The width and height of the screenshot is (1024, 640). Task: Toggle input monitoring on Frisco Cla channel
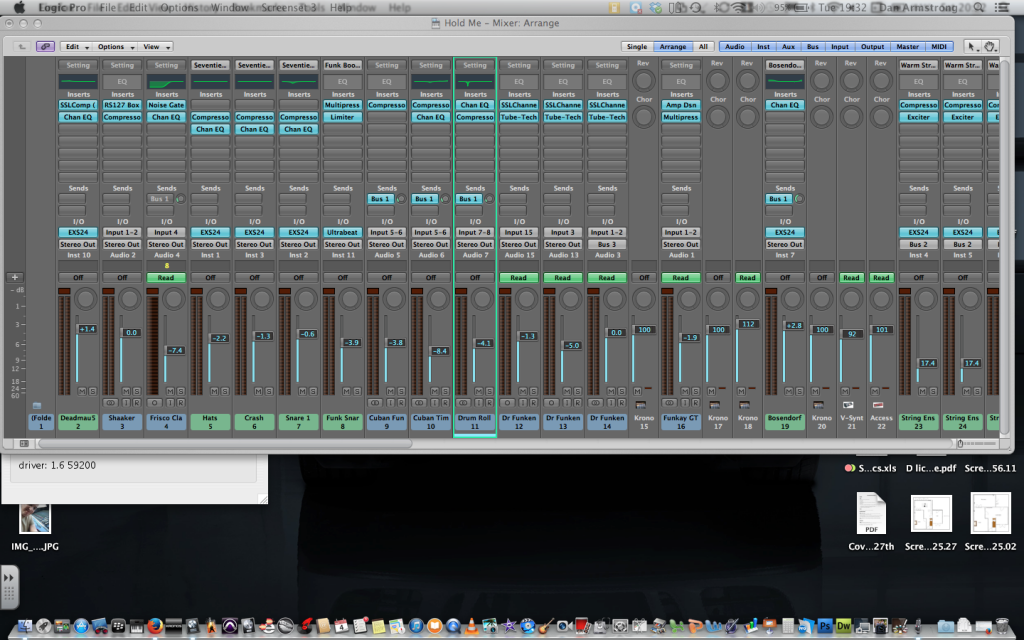pos(170,403)
